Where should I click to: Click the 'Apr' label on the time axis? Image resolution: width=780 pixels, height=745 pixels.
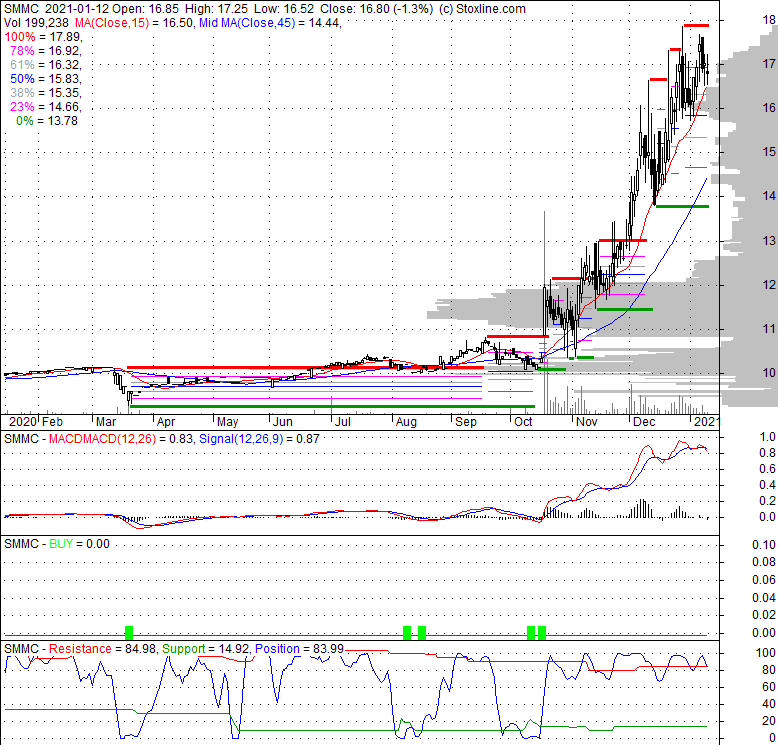[166, 422]
